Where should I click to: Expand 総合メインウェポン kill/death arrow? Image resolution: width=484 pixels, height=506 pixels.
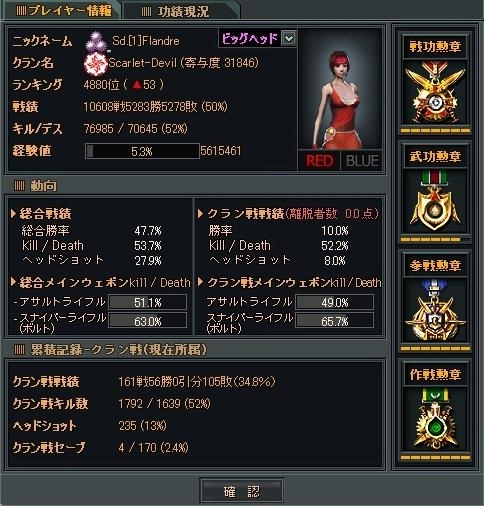tap(13, 282)
